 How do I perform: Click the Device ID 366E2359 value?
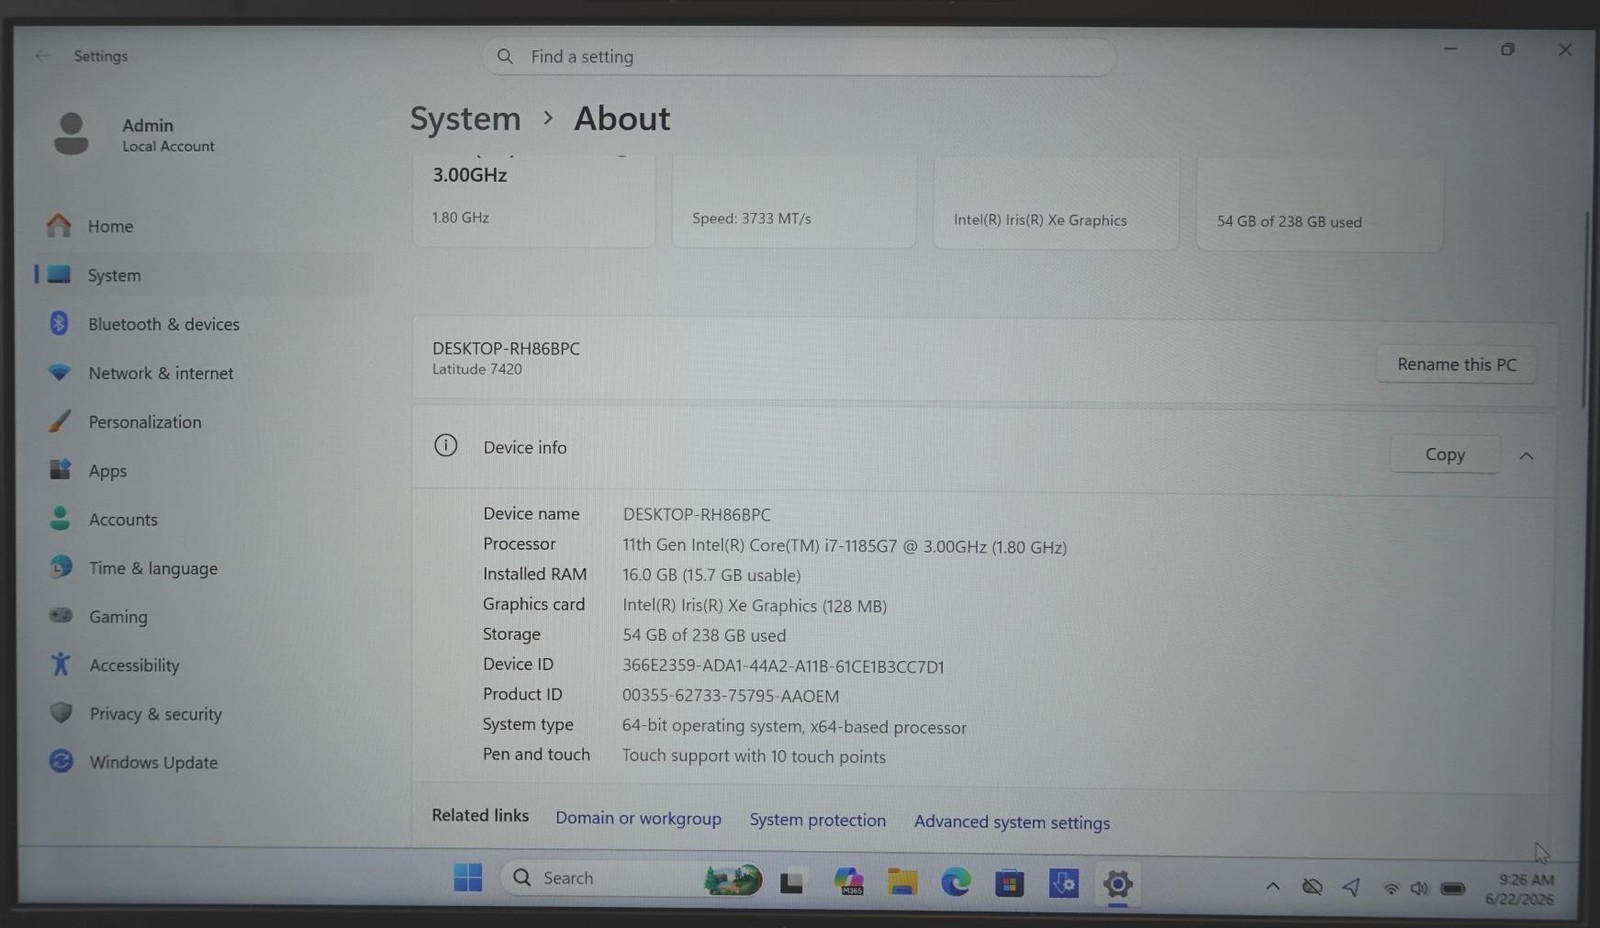click(783, 666)
